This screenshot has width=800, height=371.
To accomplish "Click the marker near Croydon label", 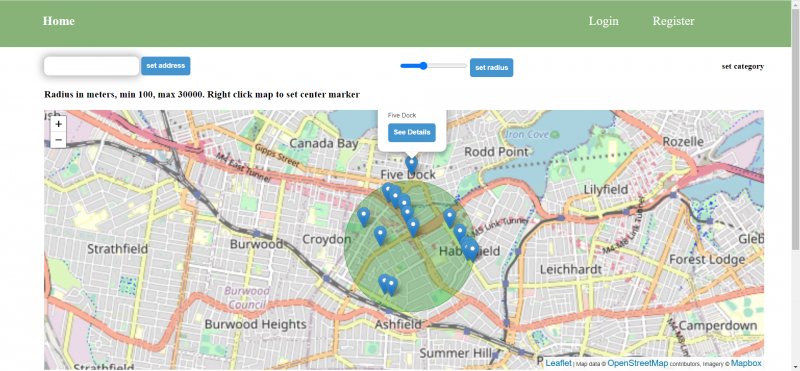I will coord(380,236).
